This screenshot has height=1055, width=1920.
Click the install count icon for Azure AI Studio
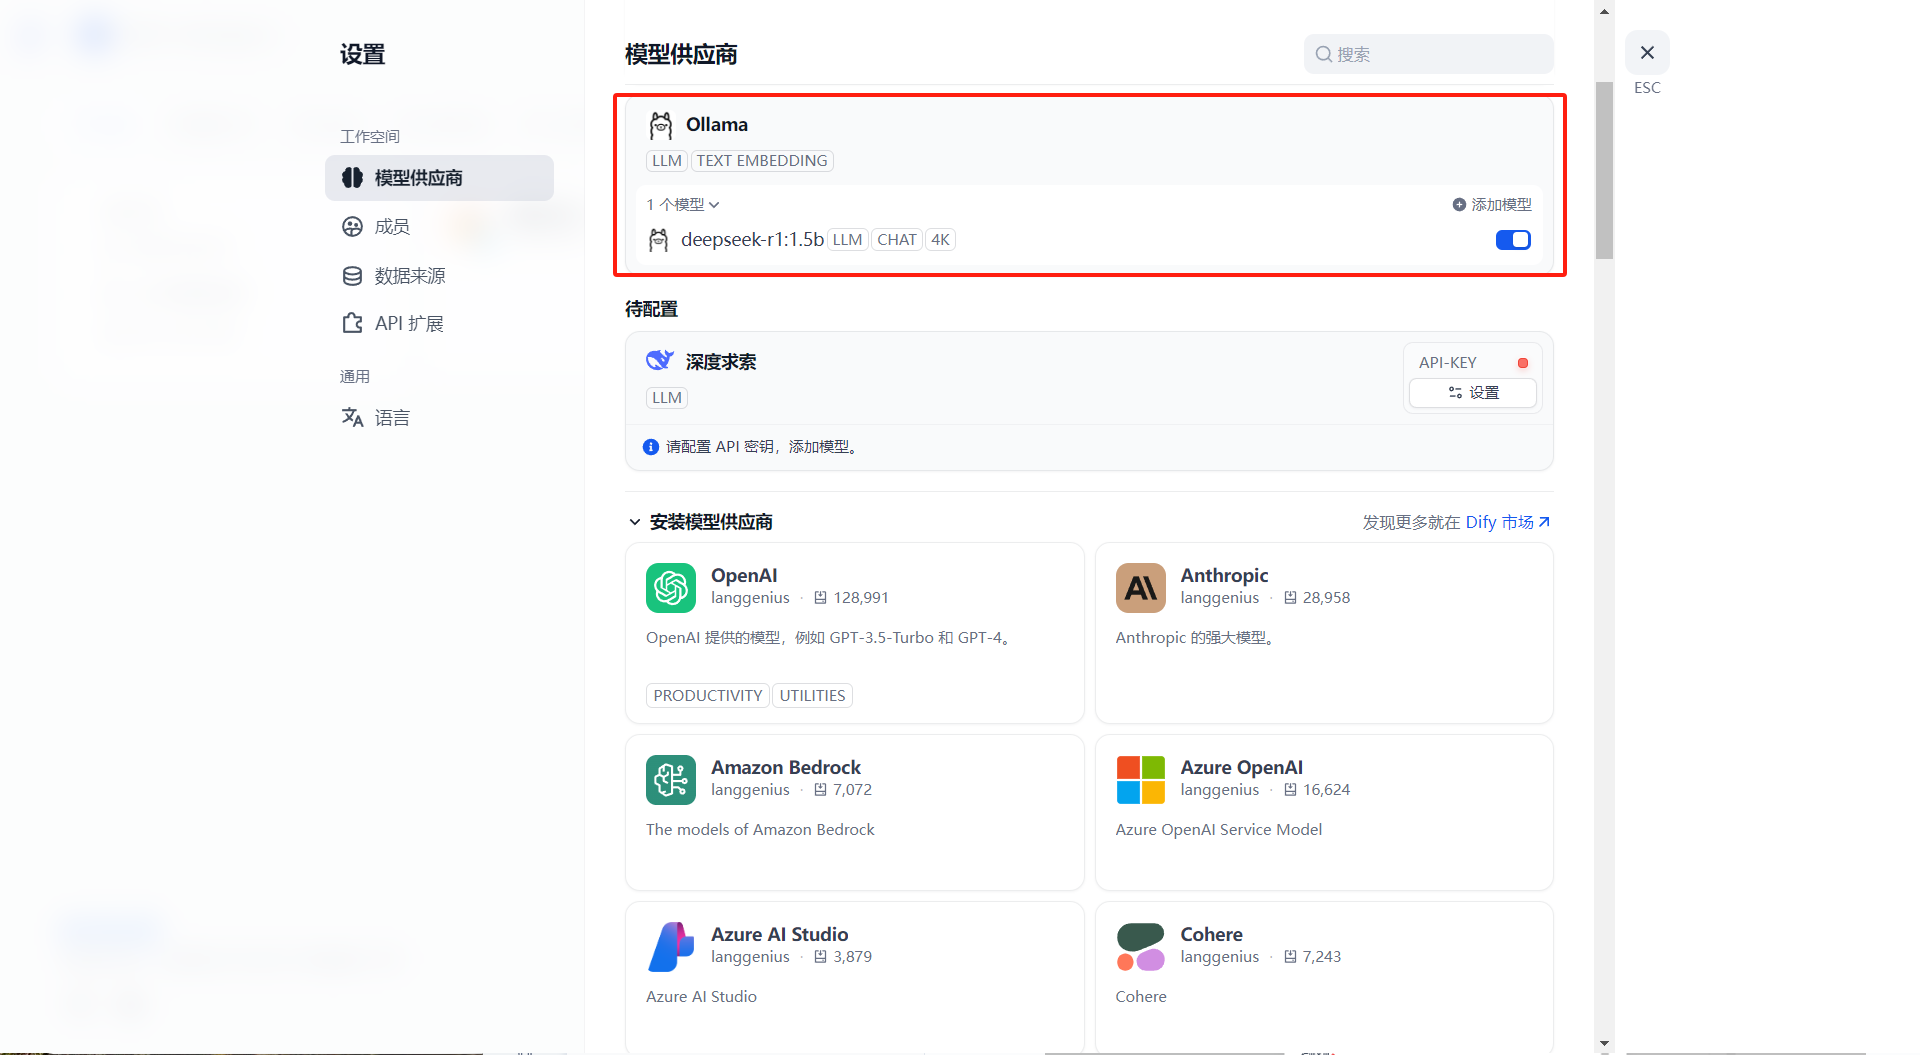[820, 956]
